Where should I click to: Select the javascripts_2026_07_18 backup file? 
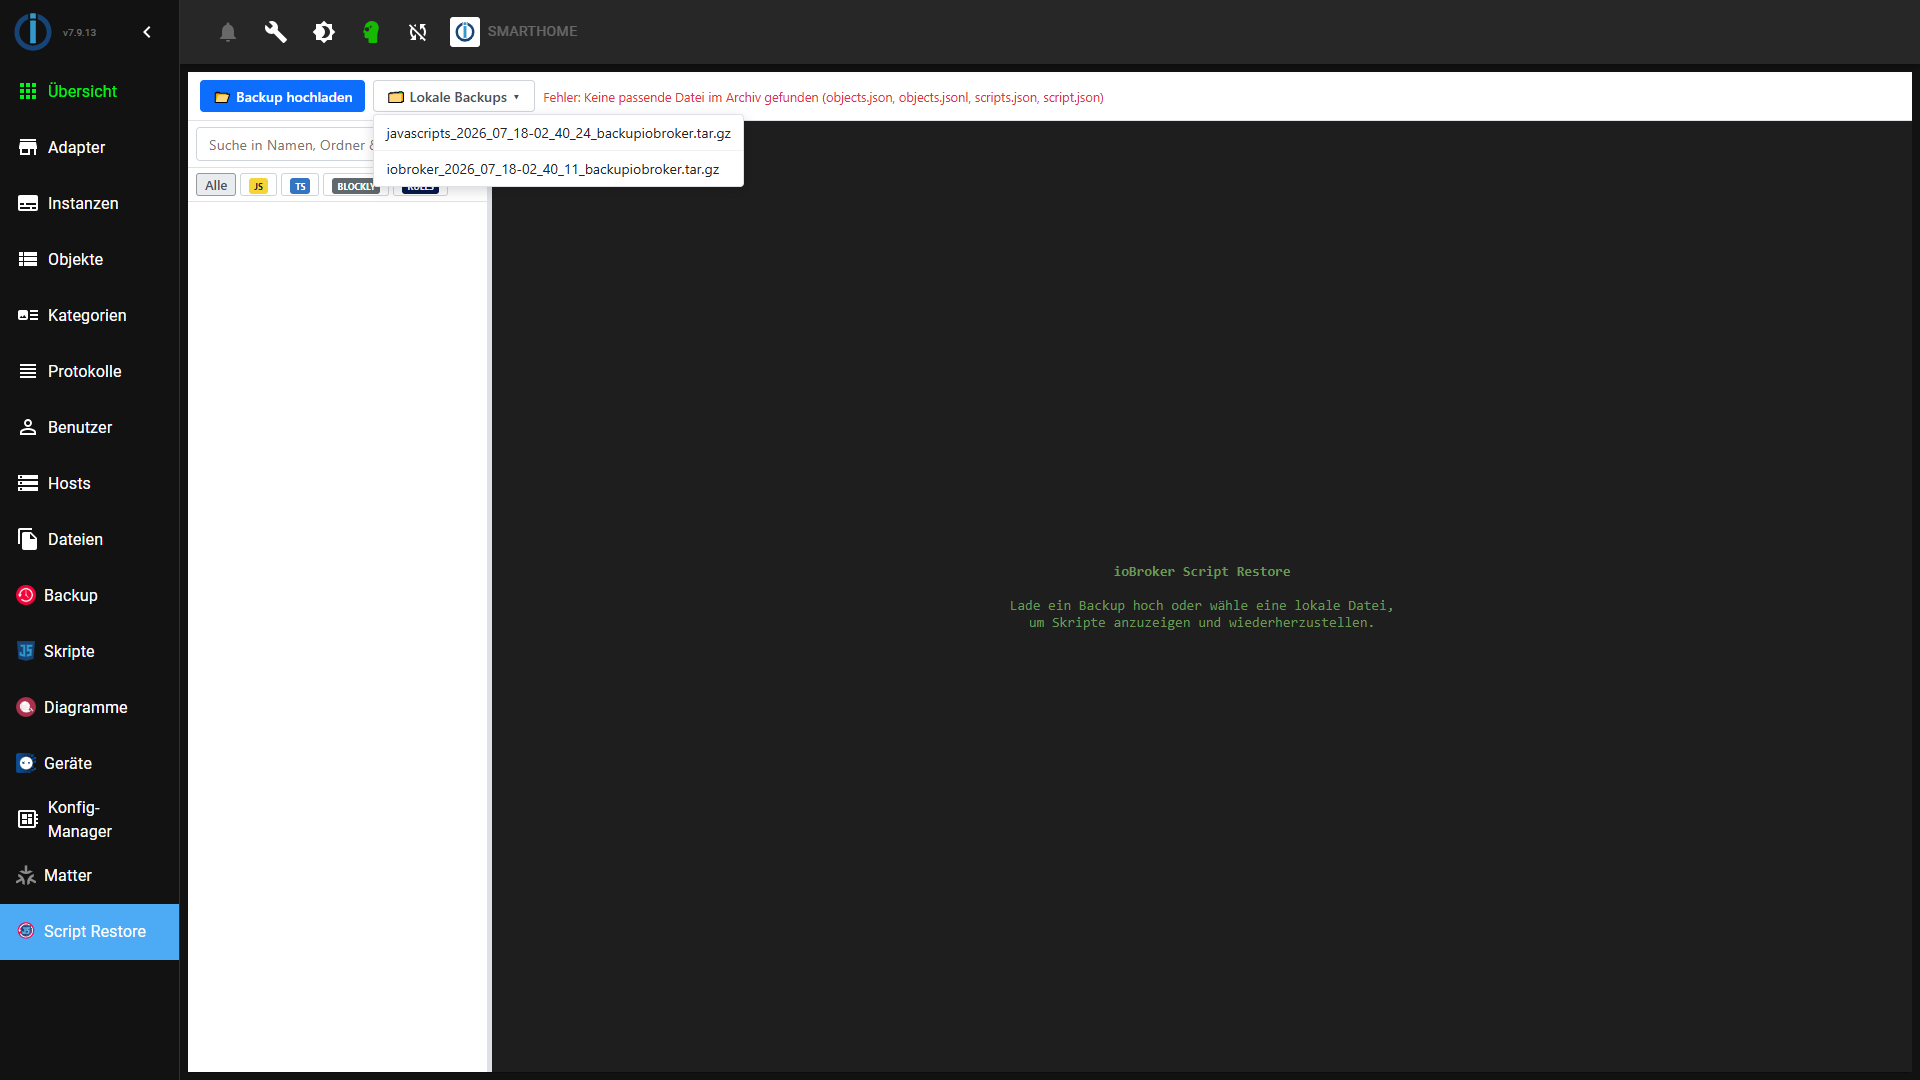[x=558, y=133]
